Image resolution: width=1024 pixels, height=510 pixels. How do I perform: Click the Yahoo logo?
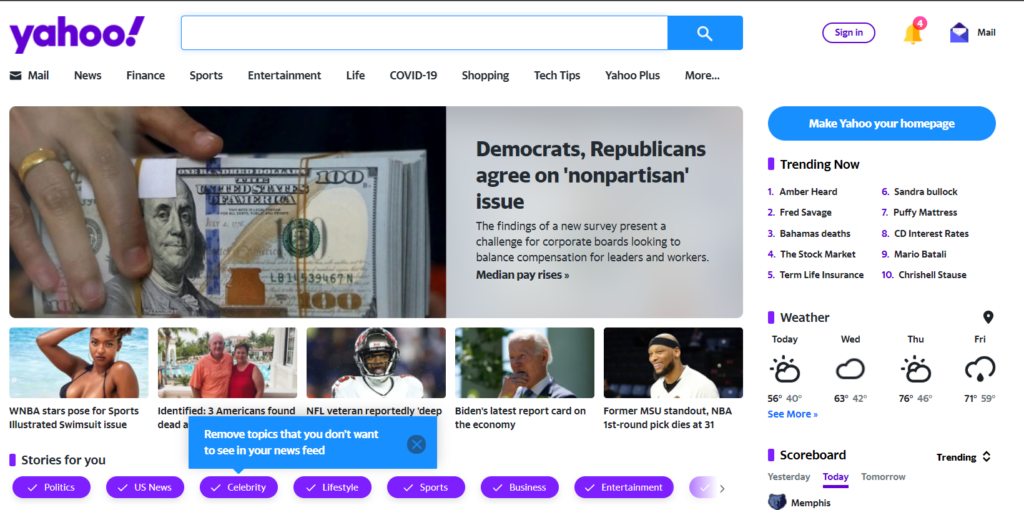tap(77, 34)
